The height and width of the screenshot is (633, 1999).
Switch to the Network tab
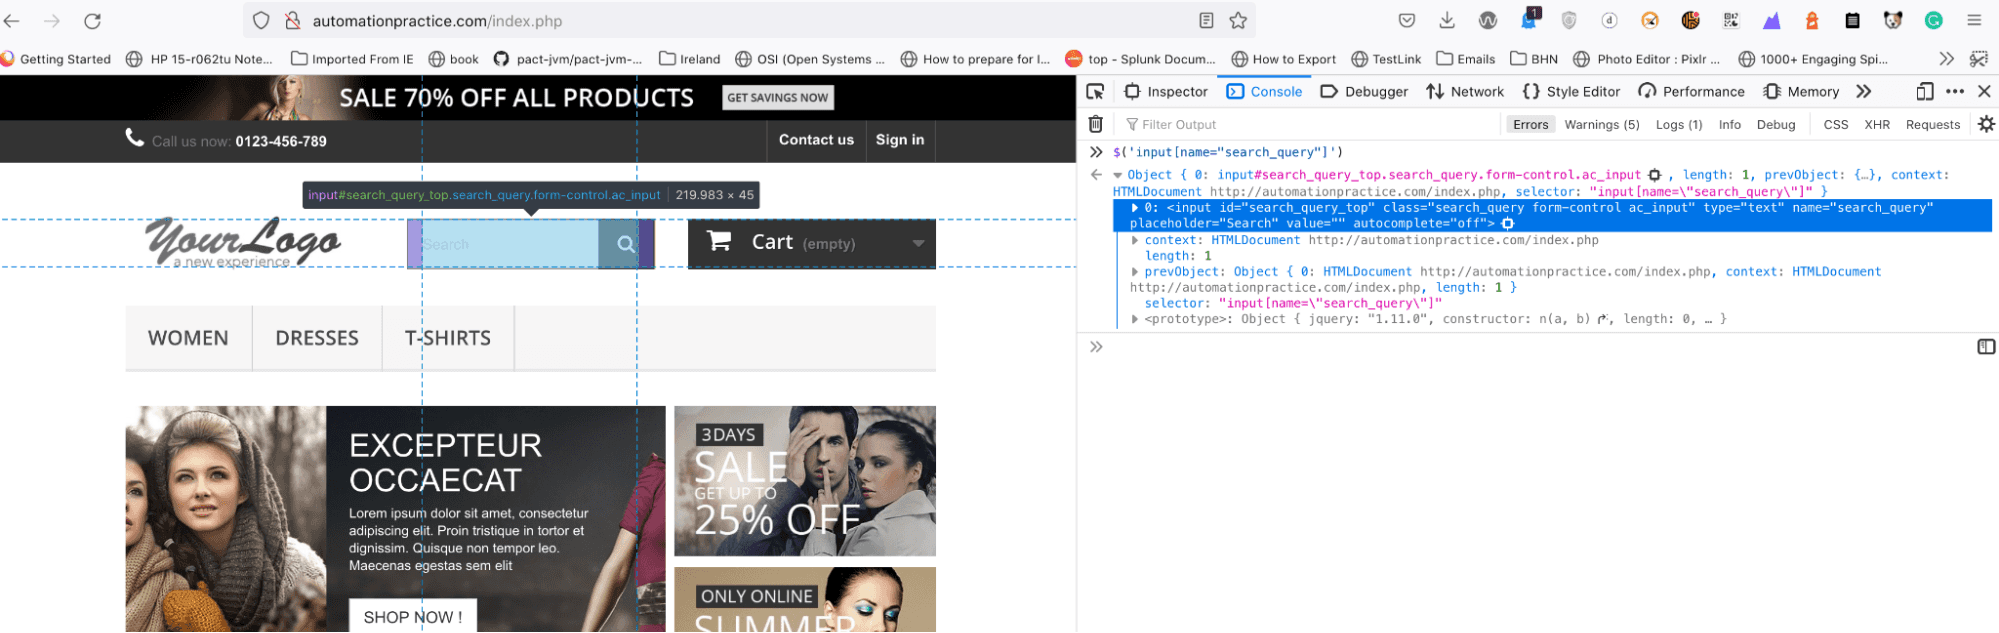click(x=1465, y=91)
